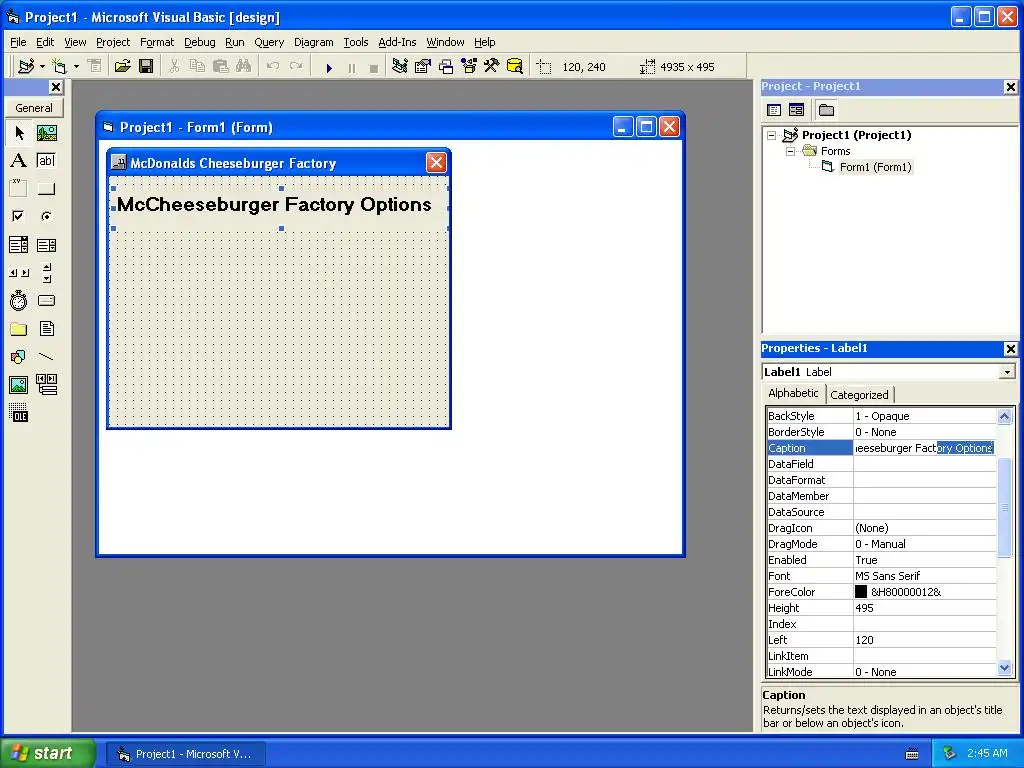Image resolution: width=1024 pixels, height=768 pixels.
Task: Start the program with Run arrow
Action: coord(329,67)
